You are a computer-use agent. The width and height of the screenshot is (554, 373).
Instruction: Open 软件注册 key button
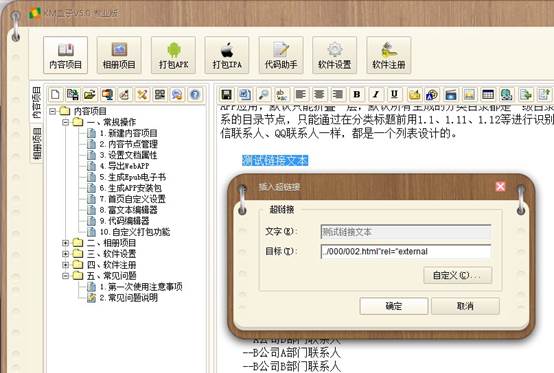(389, 55)
